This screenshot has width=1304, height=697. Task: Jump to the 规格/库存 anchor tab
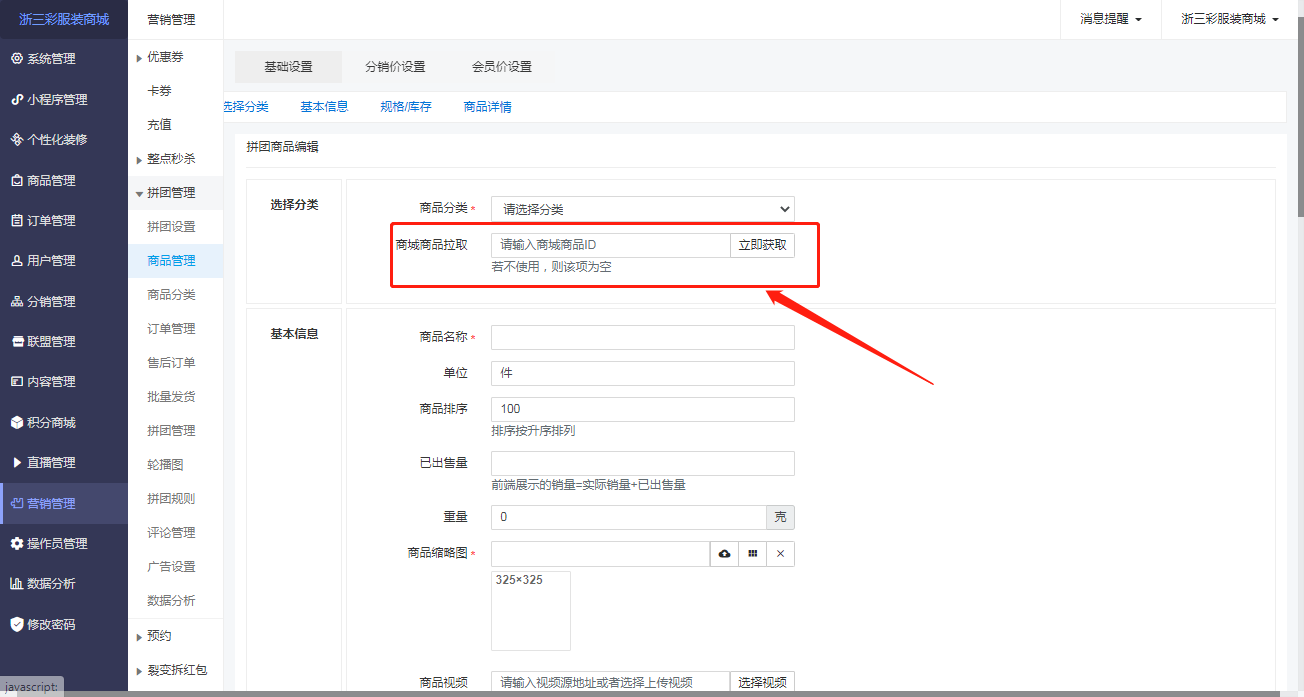pos(406,107)
